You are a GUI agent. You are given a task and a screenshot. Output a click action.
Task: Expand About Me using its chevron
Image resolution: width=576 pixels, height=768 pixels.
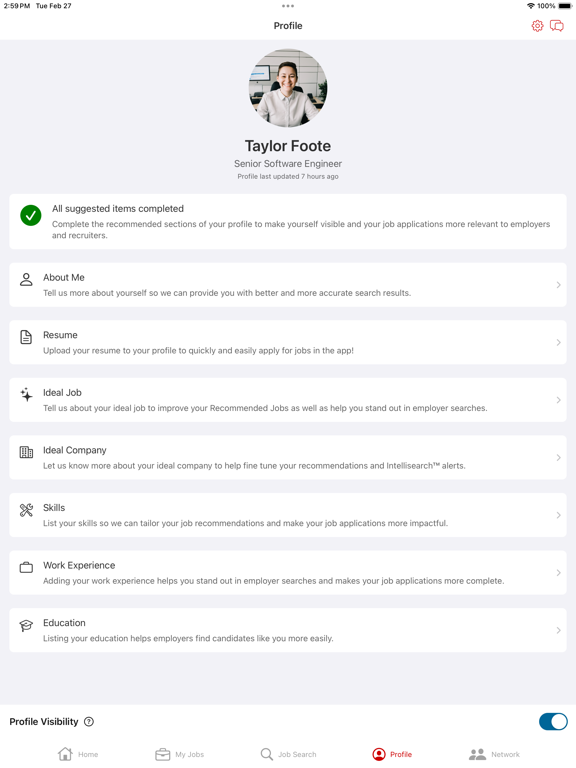pos(558,285)
